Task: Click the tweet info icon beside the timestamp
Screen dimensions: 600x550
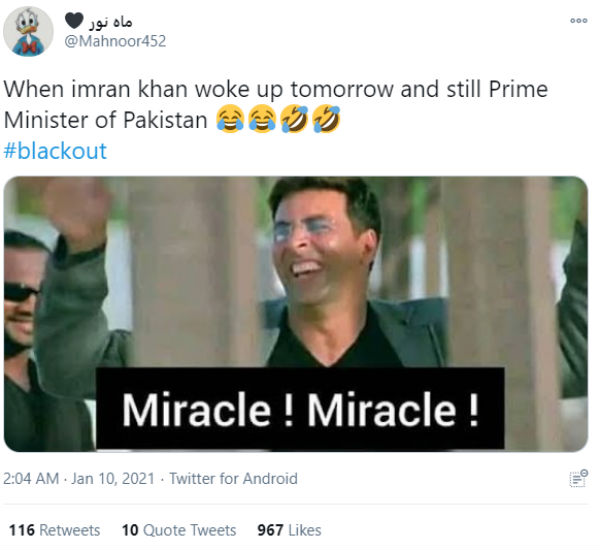Action: (577, 479)
